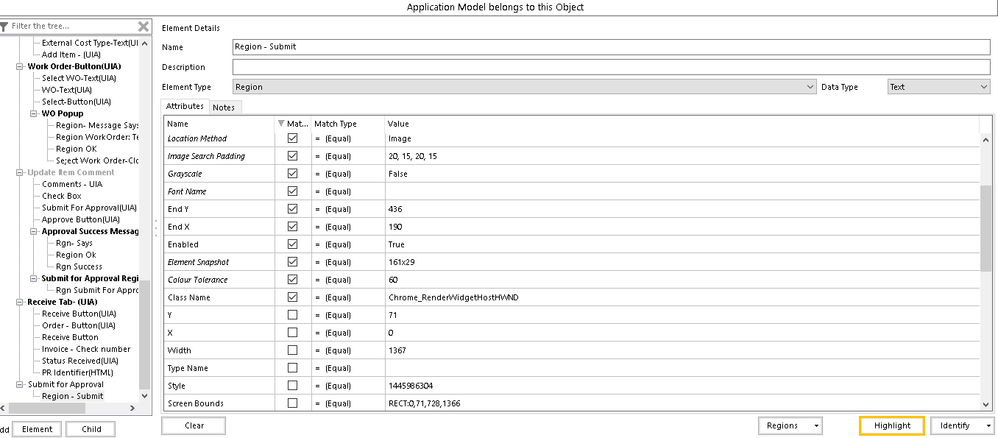Viewport: 998px width, 438px height.
Task: Select the Check Box tree item
Action: (x=62, y=196)
